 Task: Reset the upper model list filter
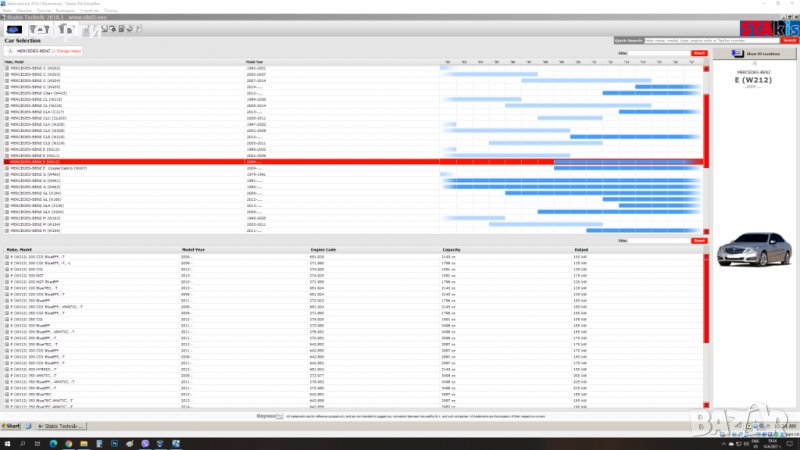(x=699, y=52)
